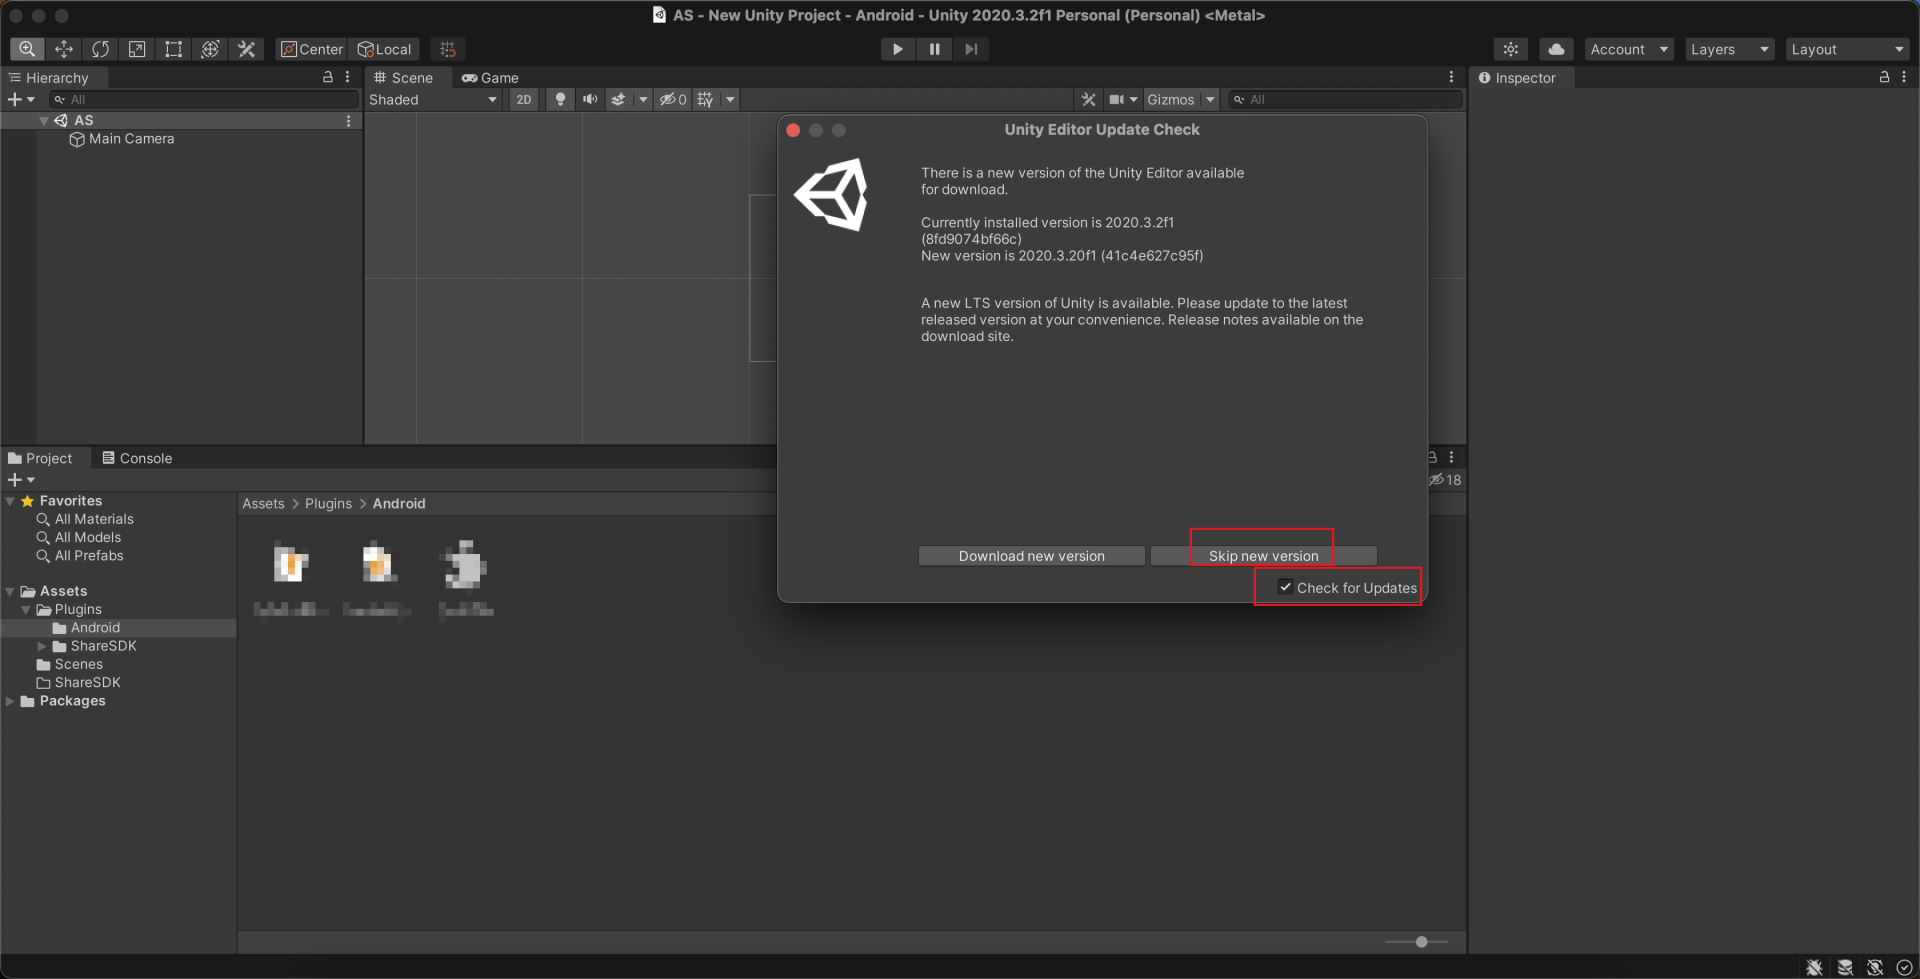Open the Layers dropdown
Screen dimensions: 1920x979
point(1730,49)
